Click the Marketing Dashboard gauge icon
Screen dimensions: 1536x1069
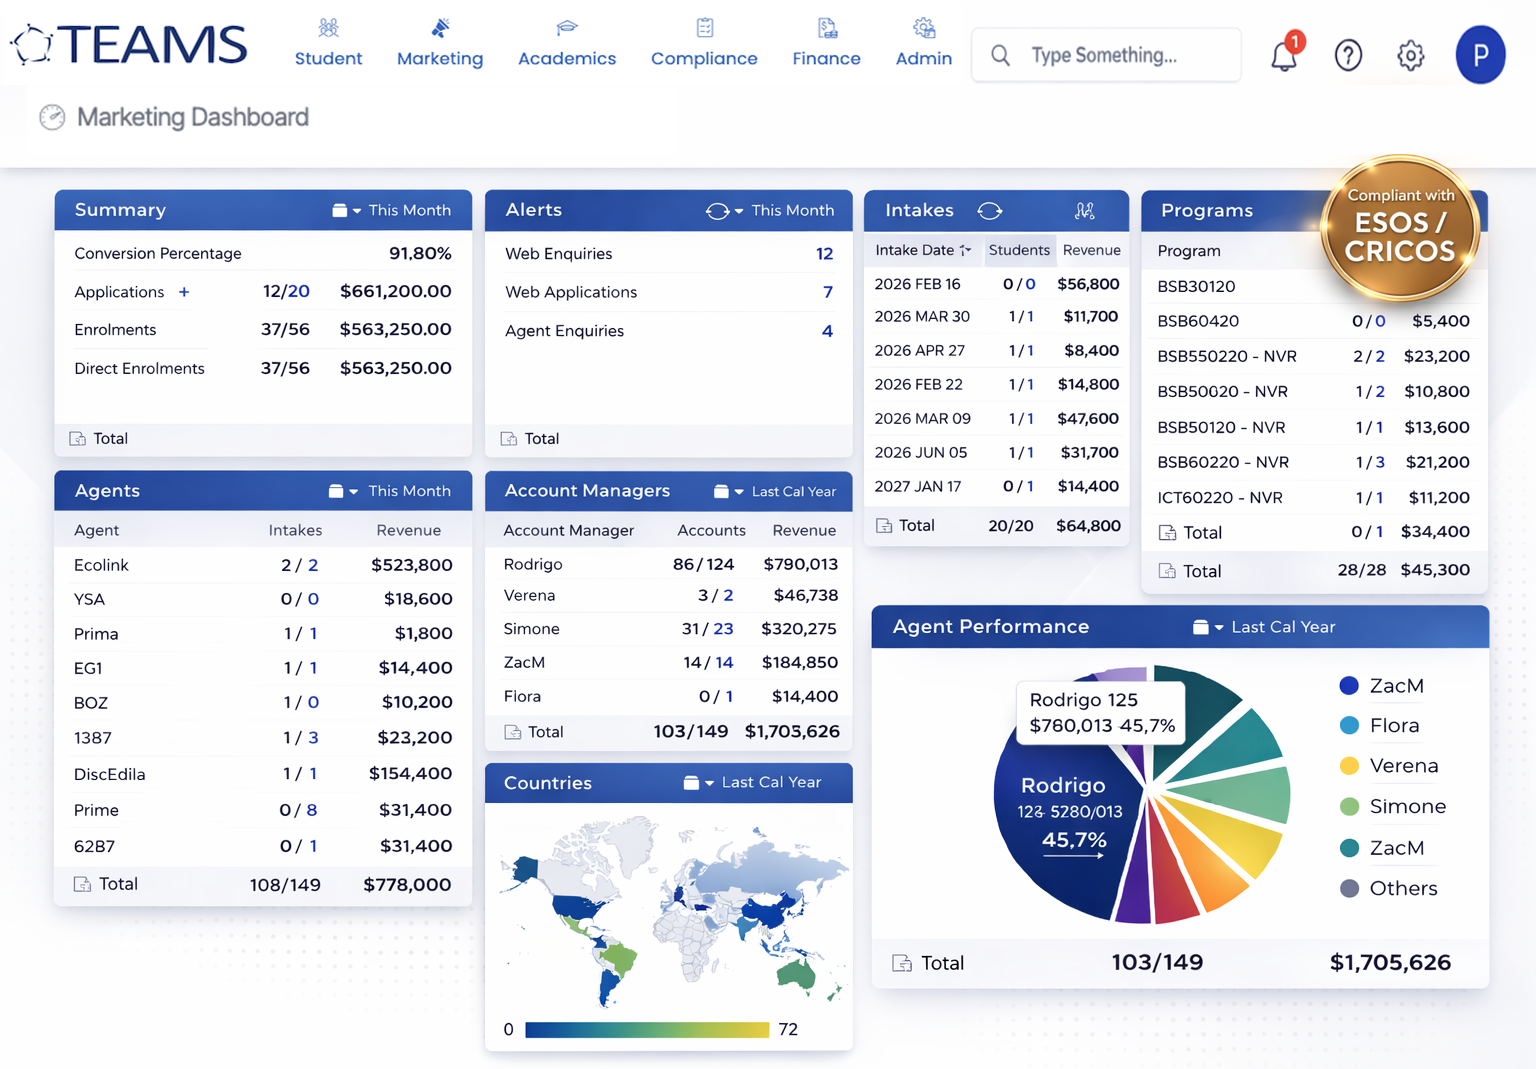(52, 117)
